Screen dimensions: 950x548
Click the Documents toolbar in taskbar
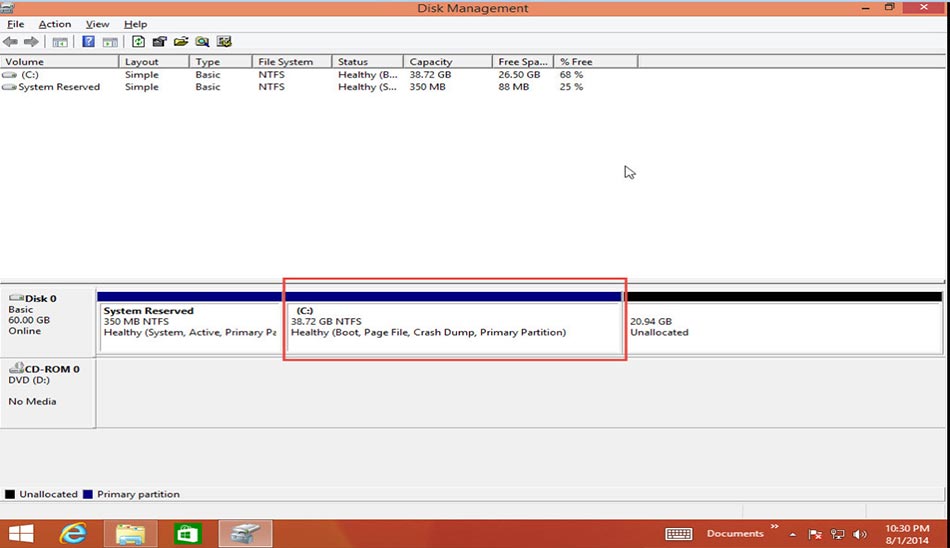(x=735, y=533)
